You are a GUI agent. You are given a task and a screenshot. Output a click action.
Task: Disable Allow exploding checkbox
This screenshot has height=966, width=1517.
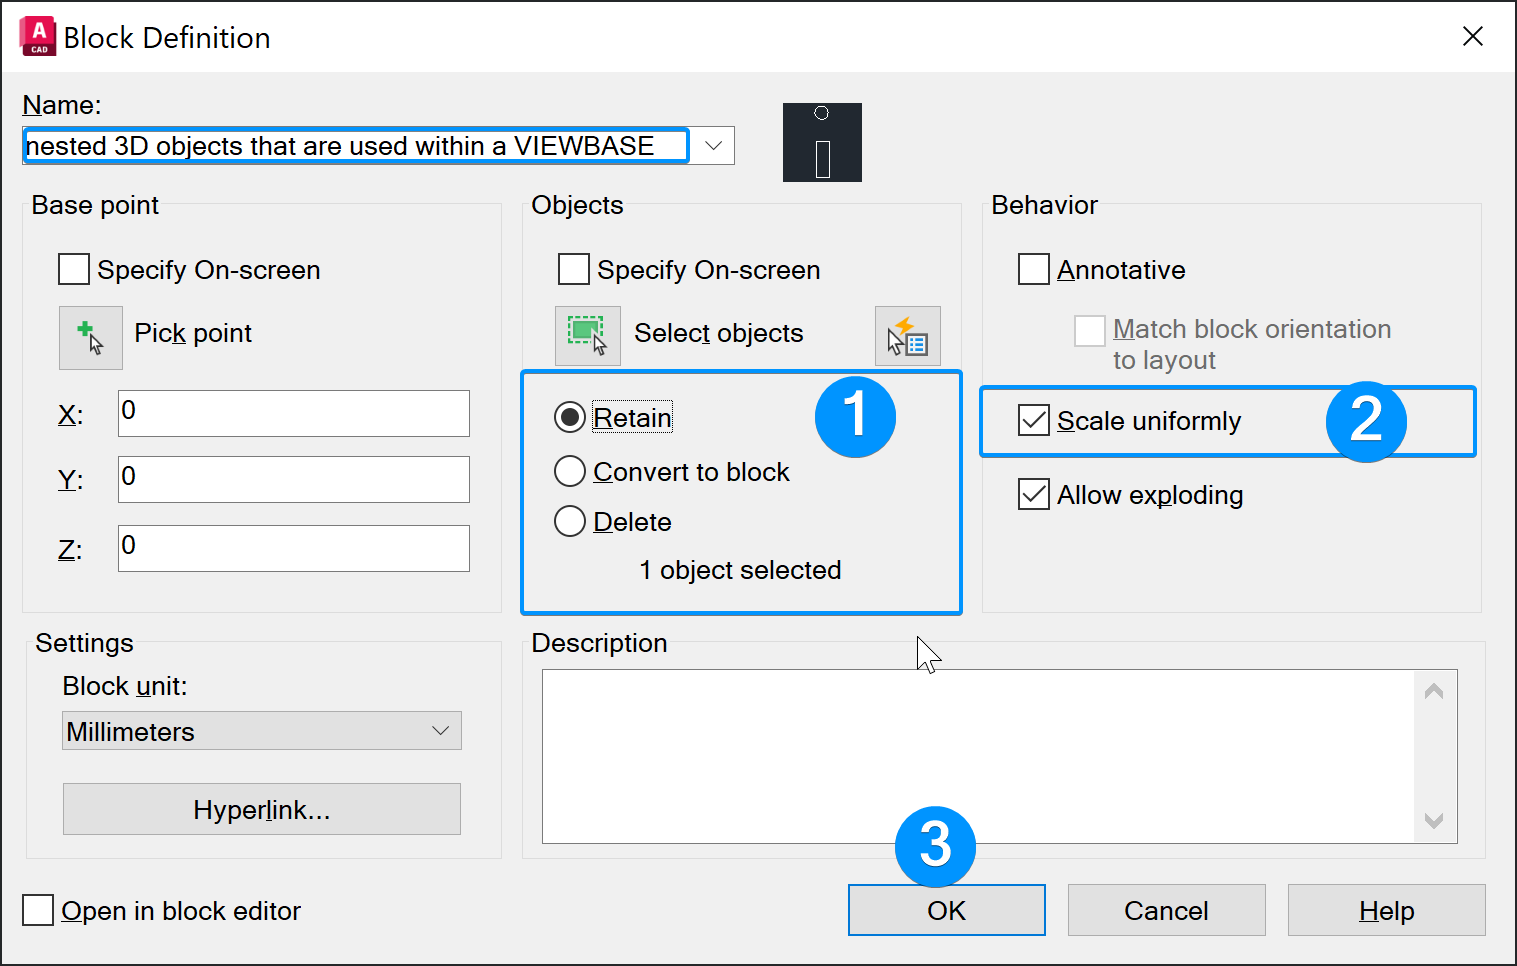pyautogui.click(x=1034, y=495)
